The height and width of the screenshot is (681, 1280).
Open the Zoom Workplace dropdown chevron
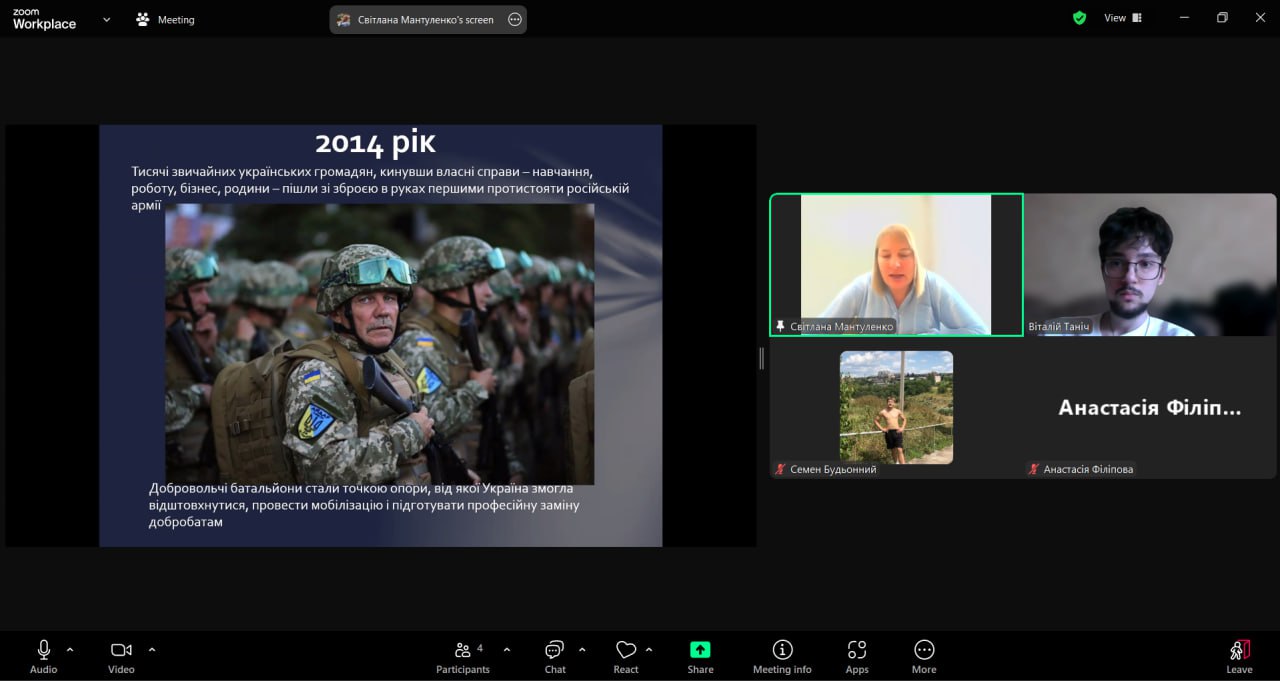[x=107, y=19]
